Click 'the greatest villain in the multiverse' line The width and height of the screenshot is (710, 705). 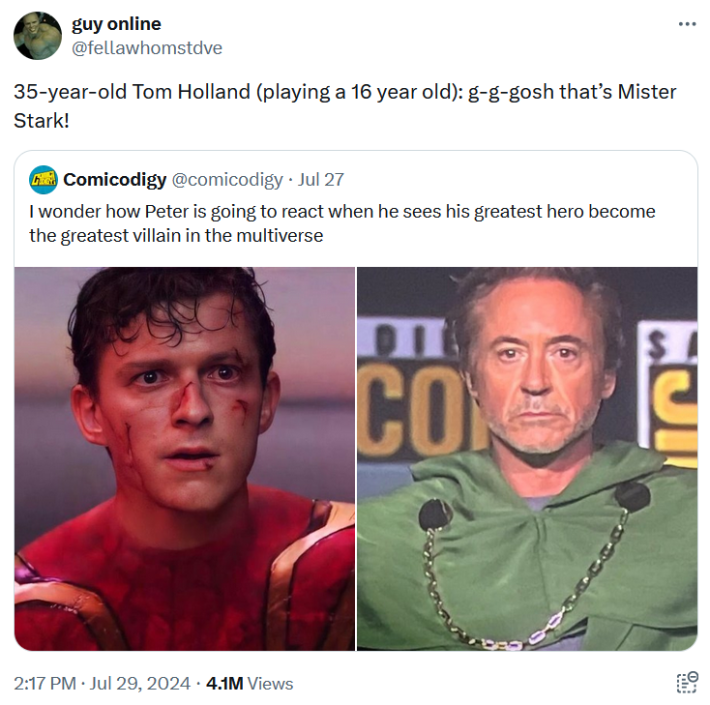pos(176,236)
